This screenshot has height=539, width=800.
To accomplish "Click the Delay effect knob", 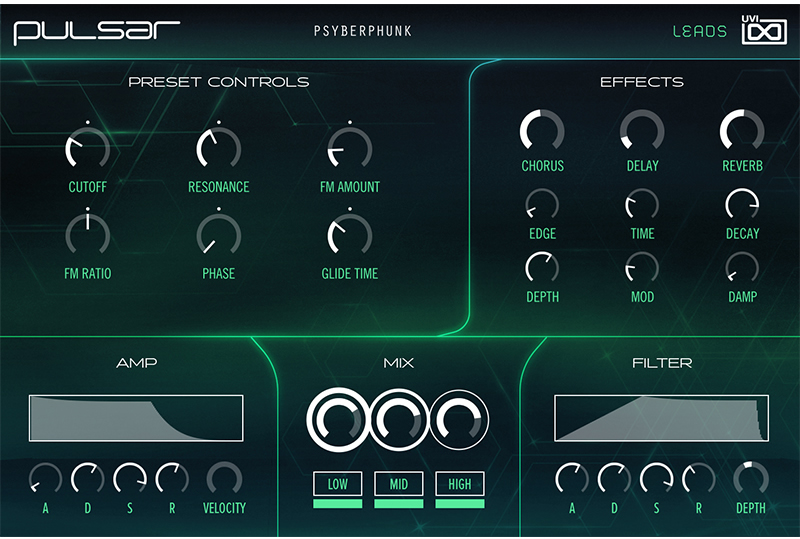I will tap(642, 131).
